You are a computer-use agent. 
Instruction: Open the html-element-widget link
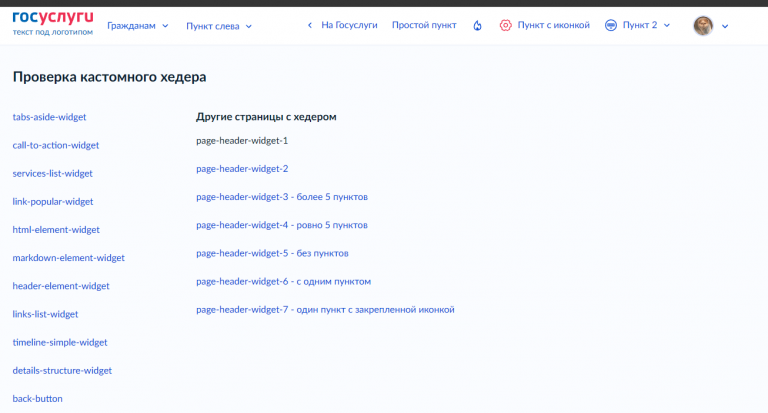56,230
